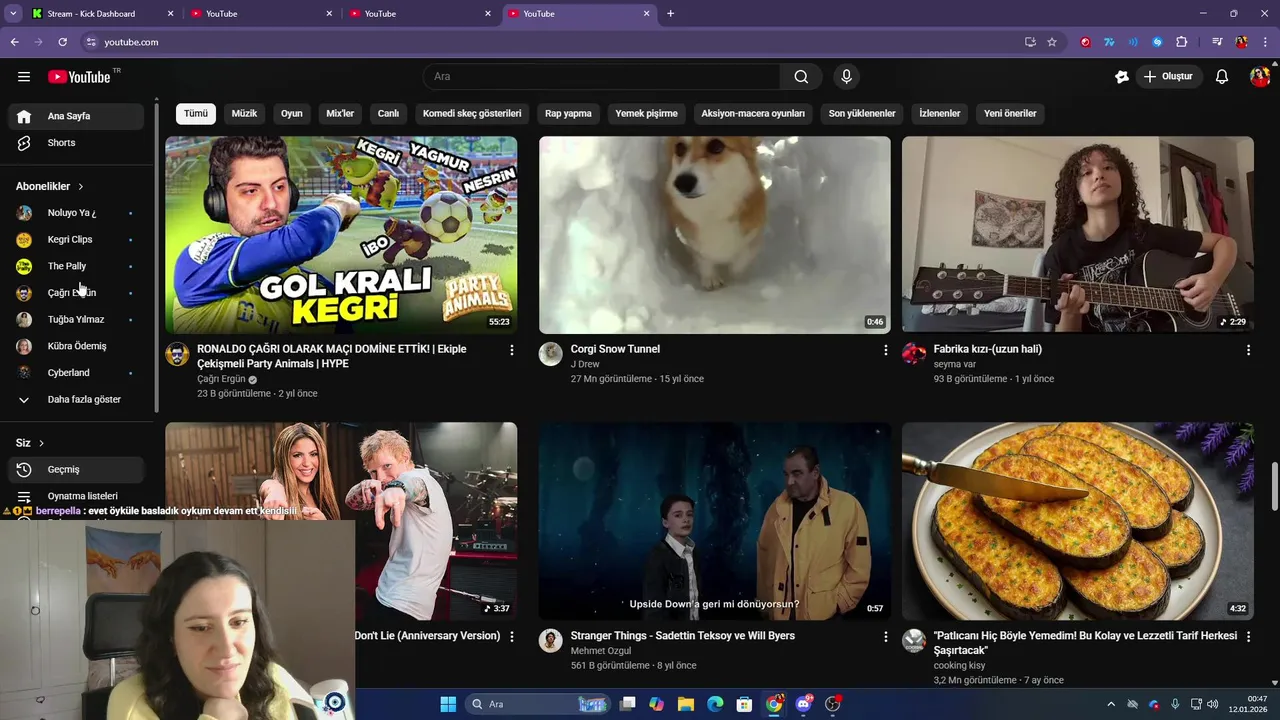Activate voice search microphone

click(x=846, y=77)
